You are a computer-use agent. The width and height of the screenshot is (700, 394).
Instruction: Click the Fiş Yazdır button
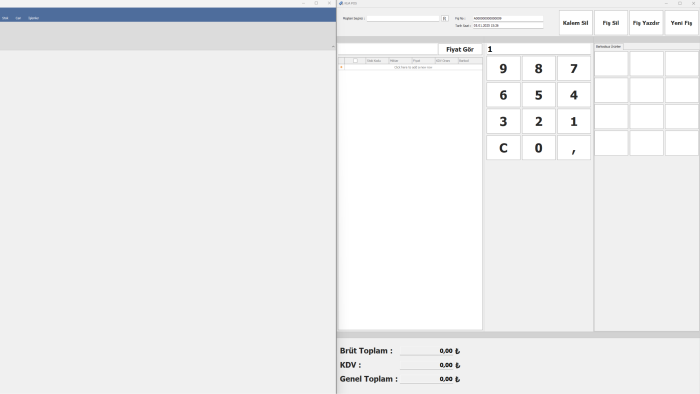pyautogui.click(x=646, y=23)
